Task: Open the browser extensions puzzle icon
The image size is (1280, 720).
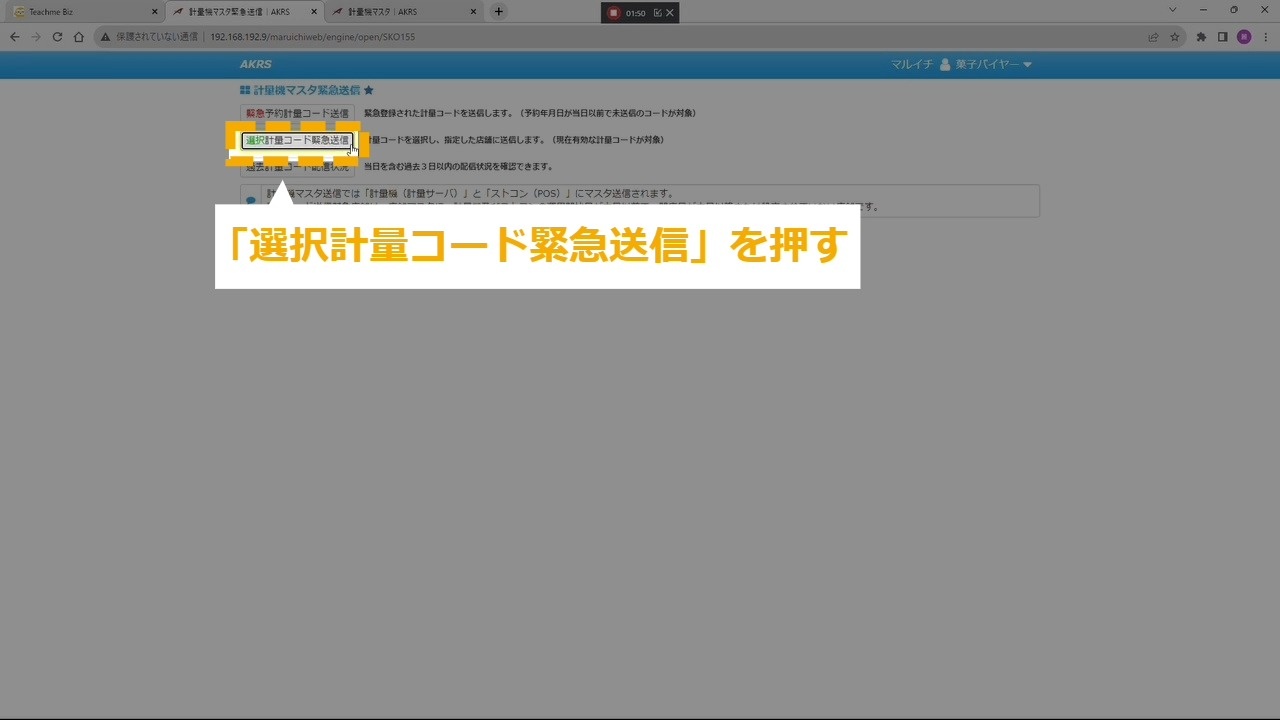Action: (1201, 37)
